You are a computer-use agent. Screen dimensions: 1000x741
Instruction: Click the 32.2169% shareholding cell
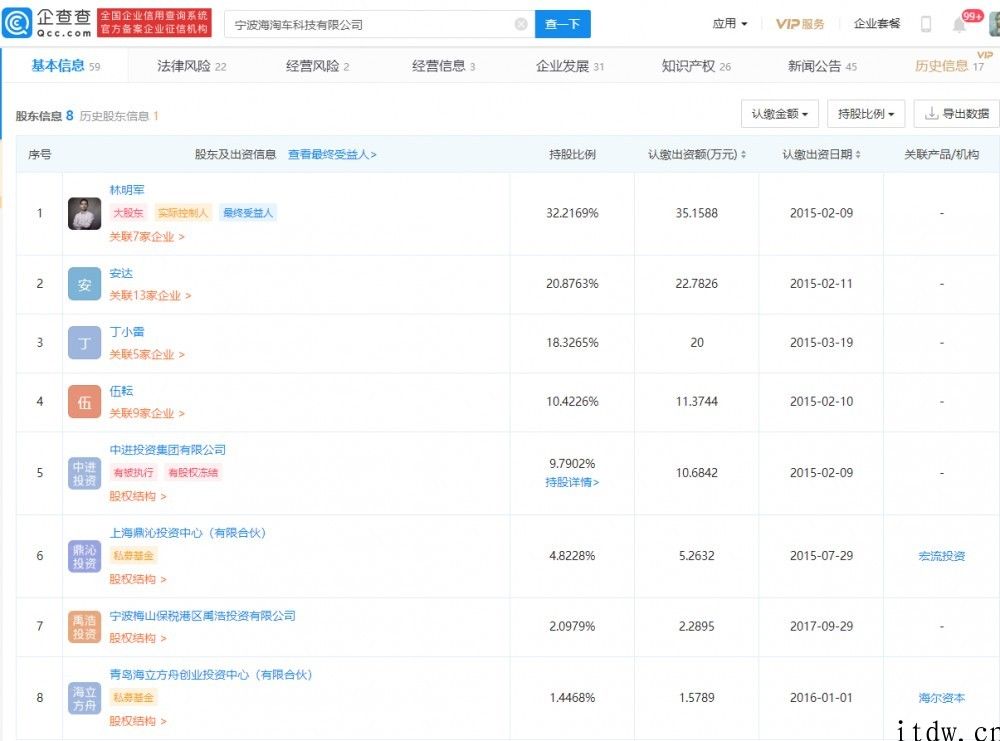(572, 214)
